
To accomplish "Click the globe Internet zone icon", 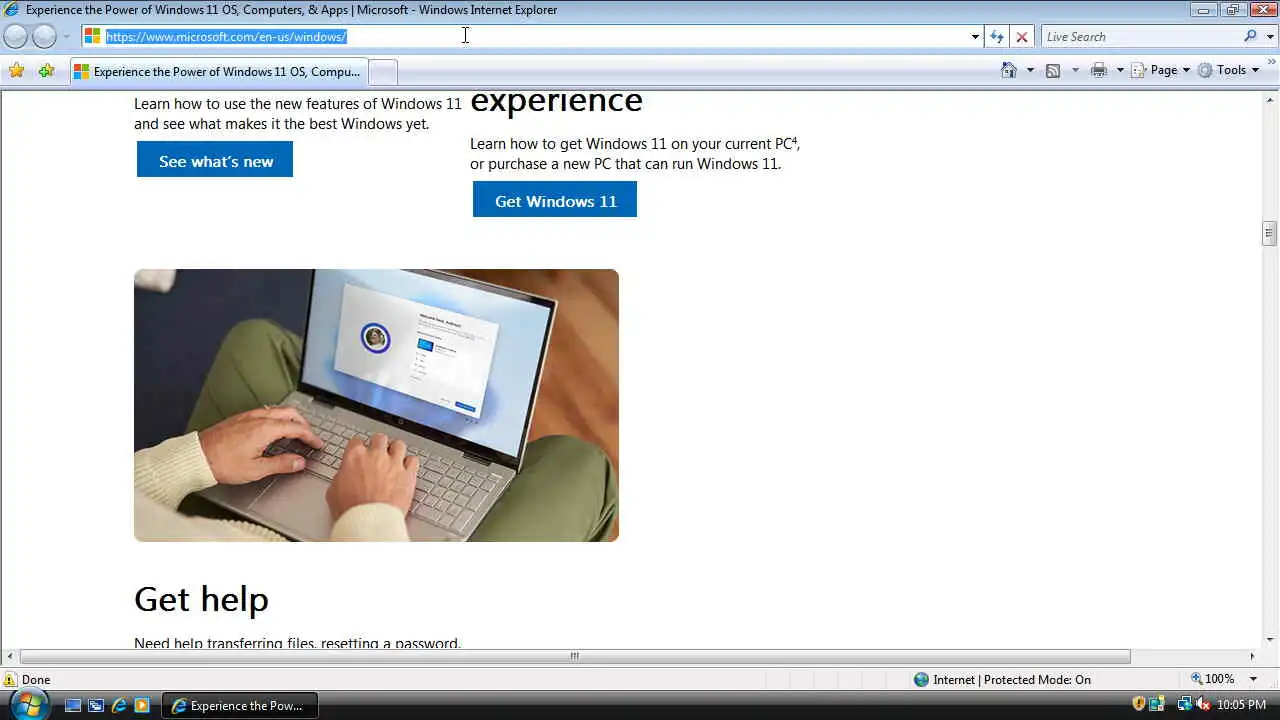I will tap(921, 679).
